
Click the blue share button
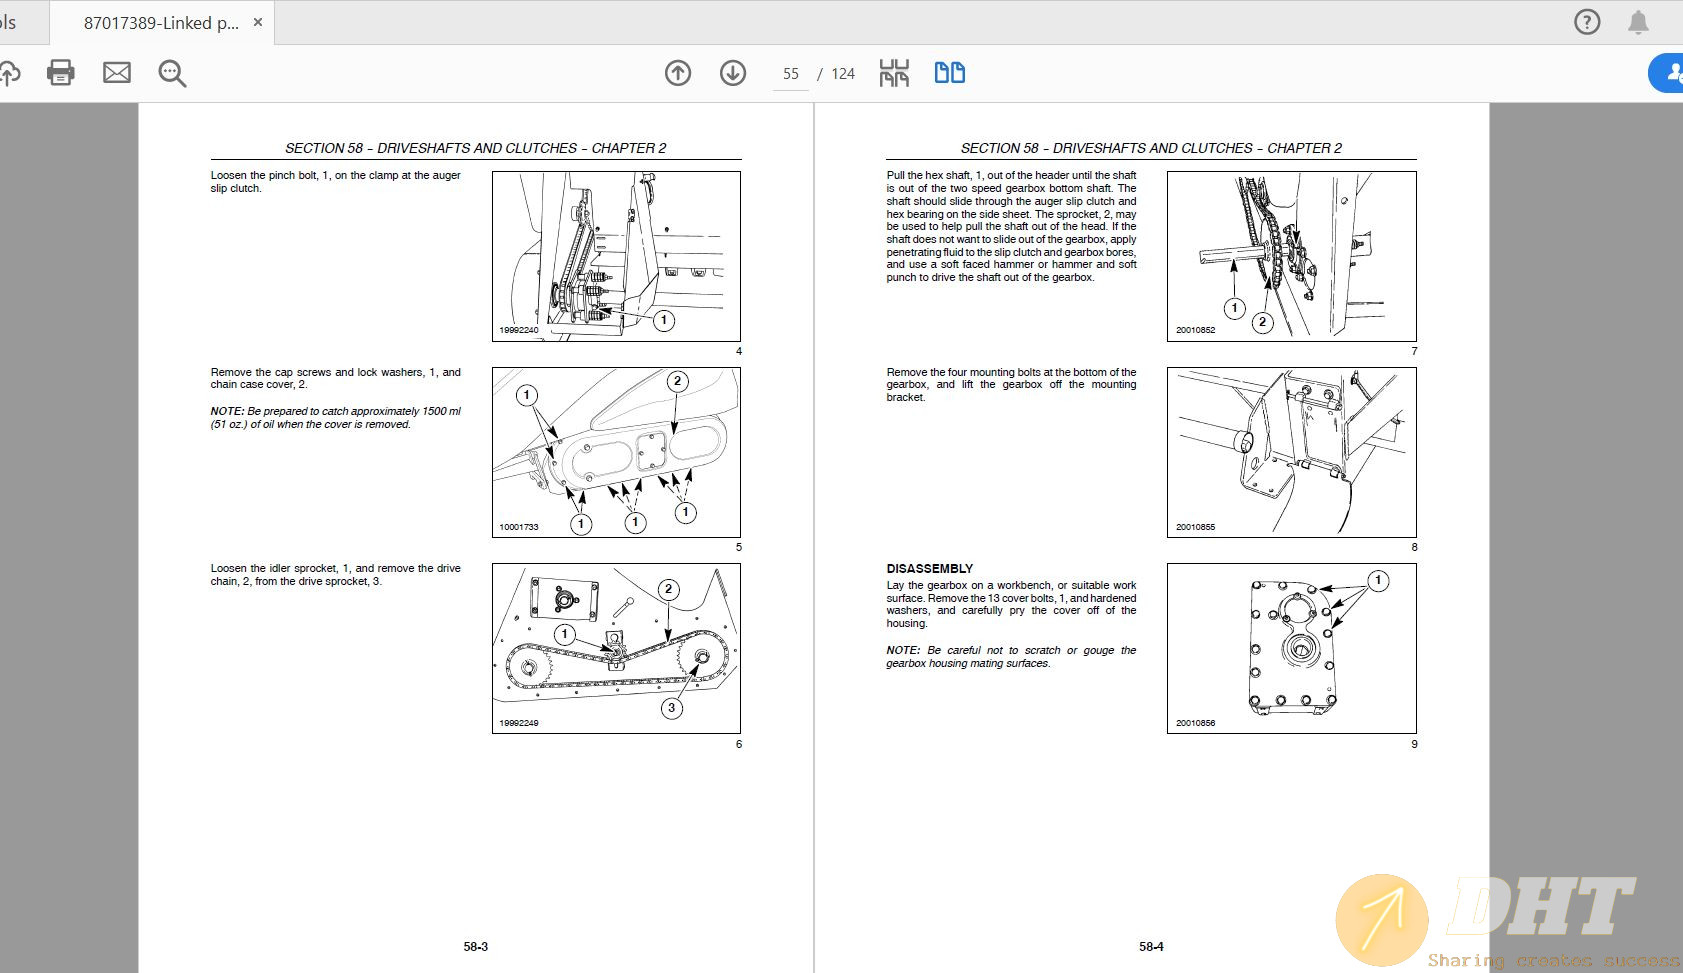[1669, 73]
